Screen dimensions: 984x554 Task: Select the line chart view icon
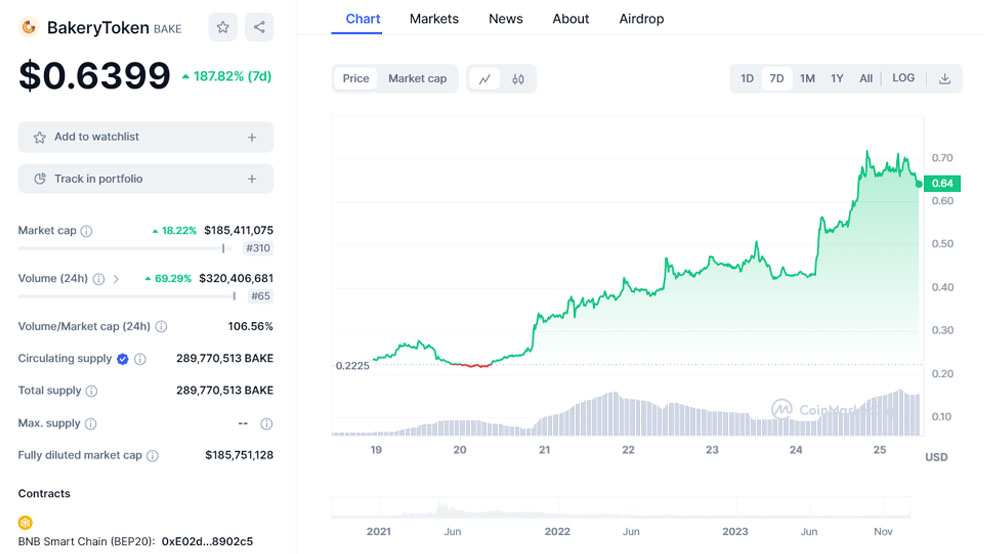[x=484, y=79]
